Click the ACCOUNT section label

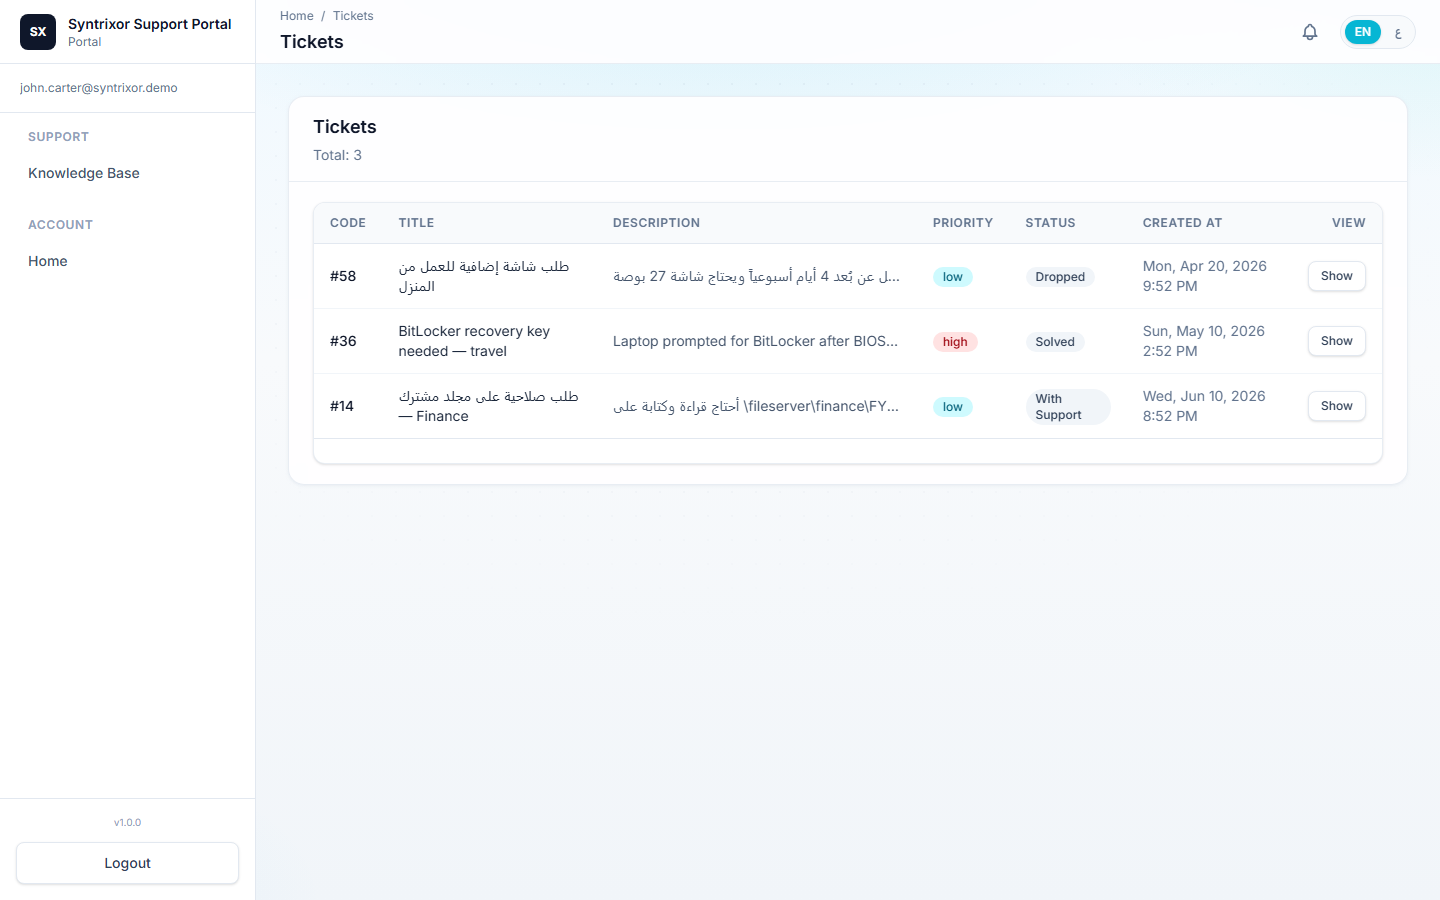click(60, 225)
